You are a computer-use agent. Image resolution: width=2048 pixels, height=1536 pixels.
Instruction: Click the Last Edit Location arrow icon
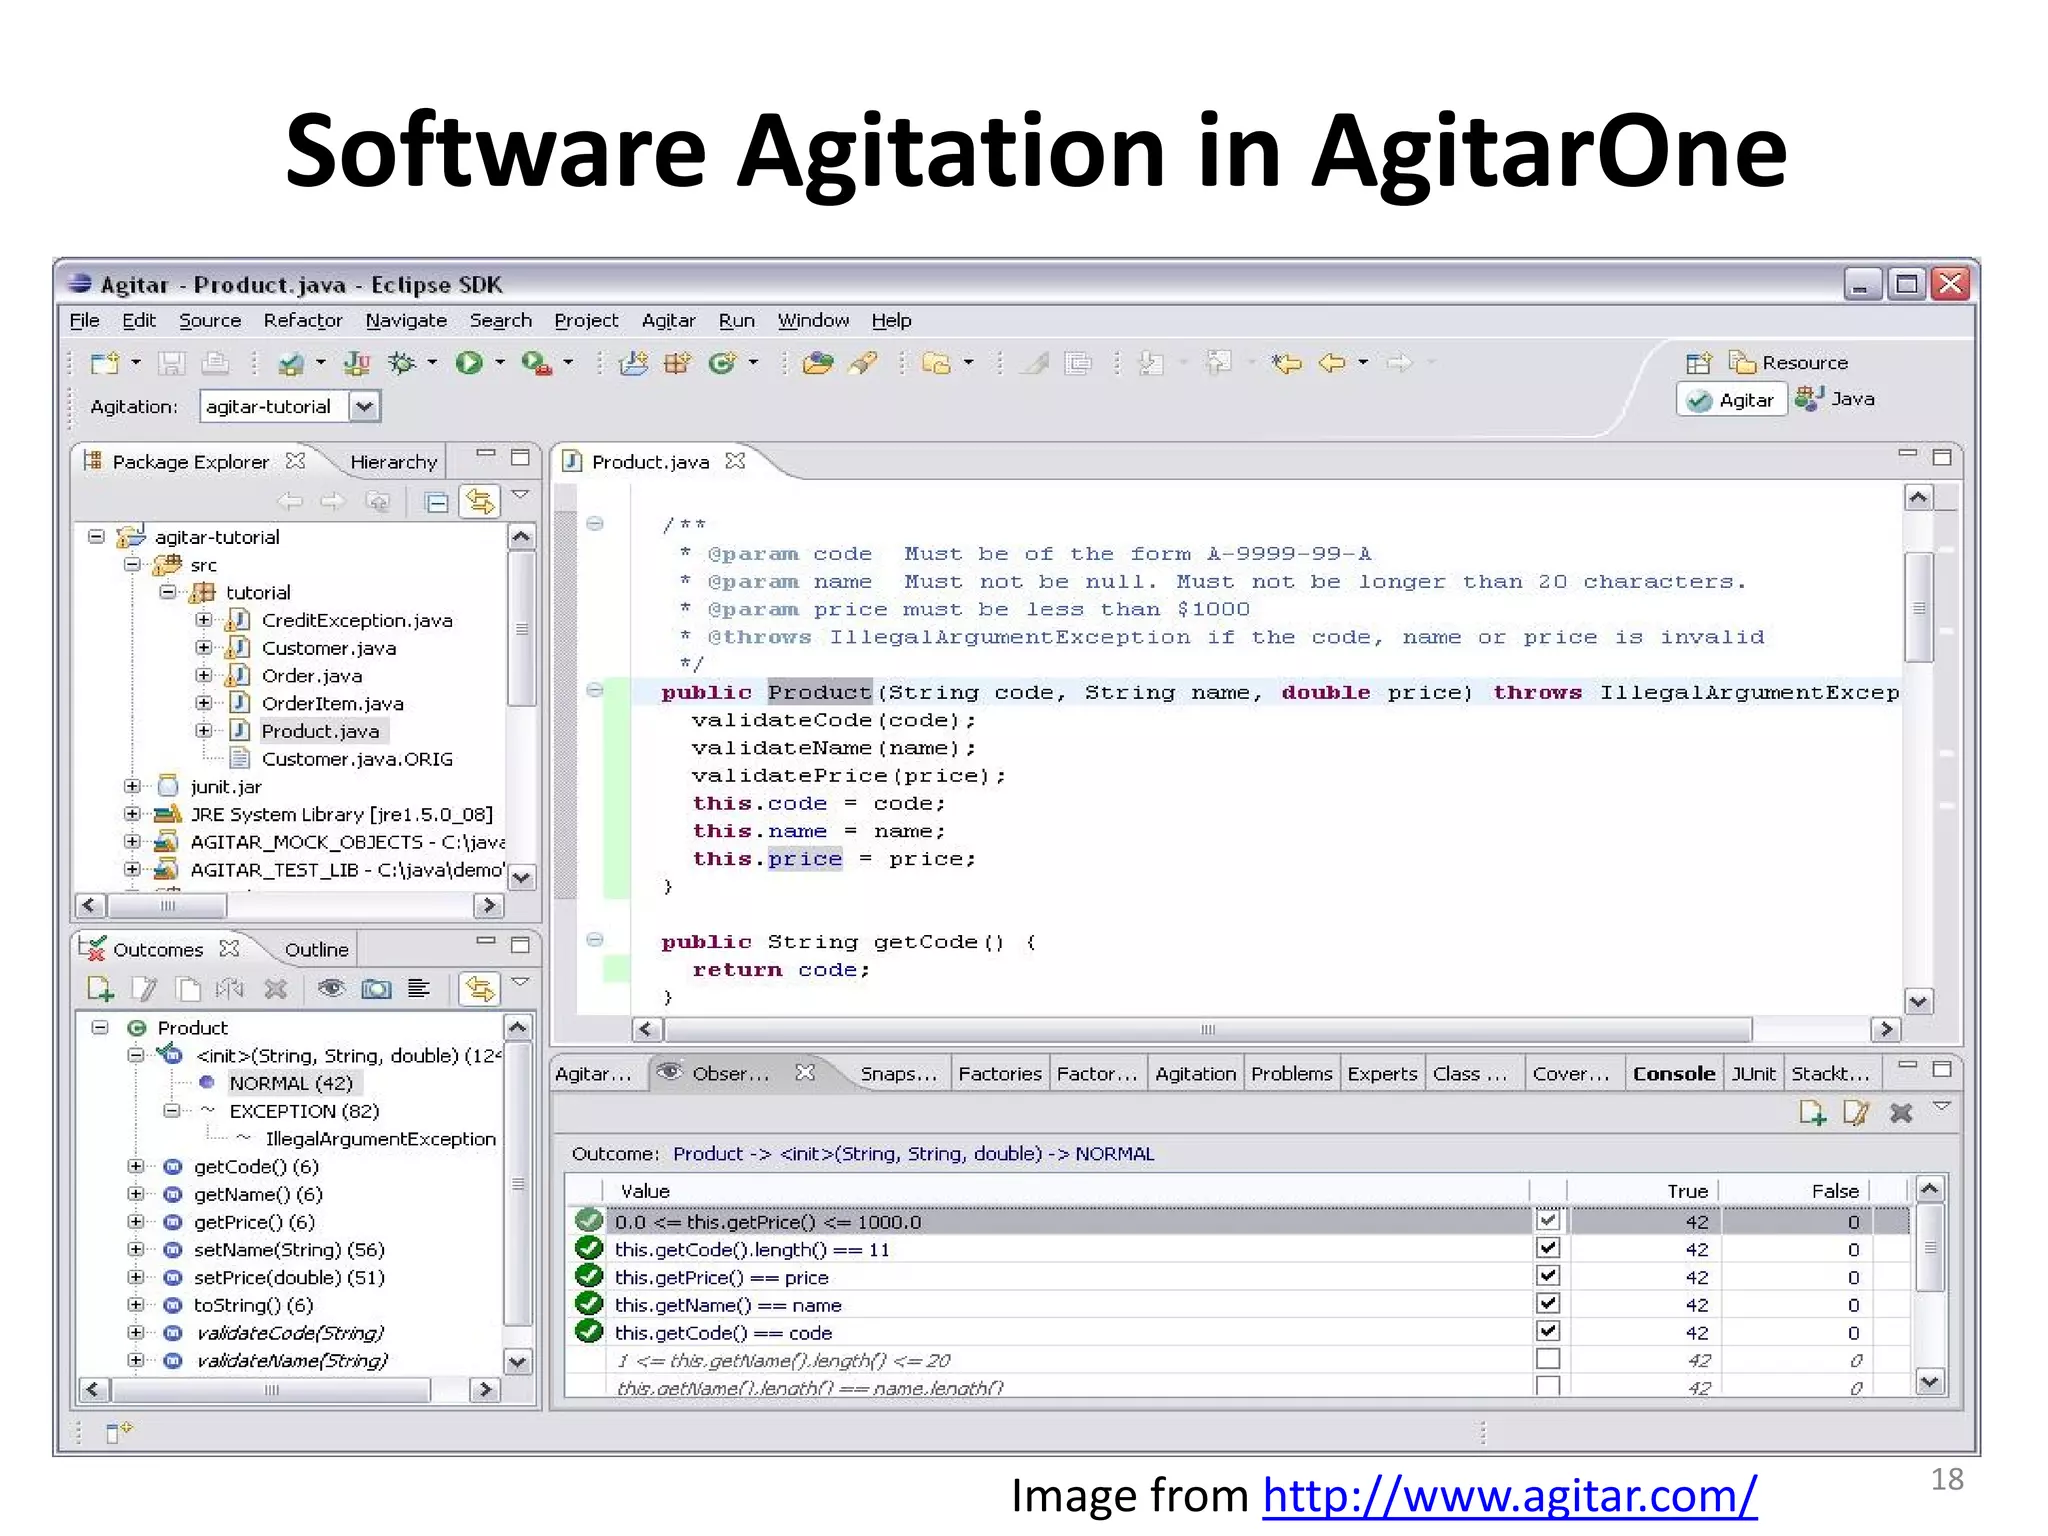(1287, 363)
